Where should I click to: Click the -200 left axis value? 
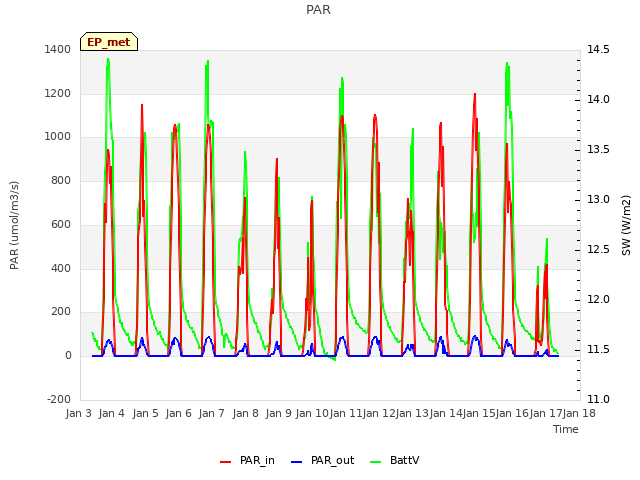pos(59,399)
